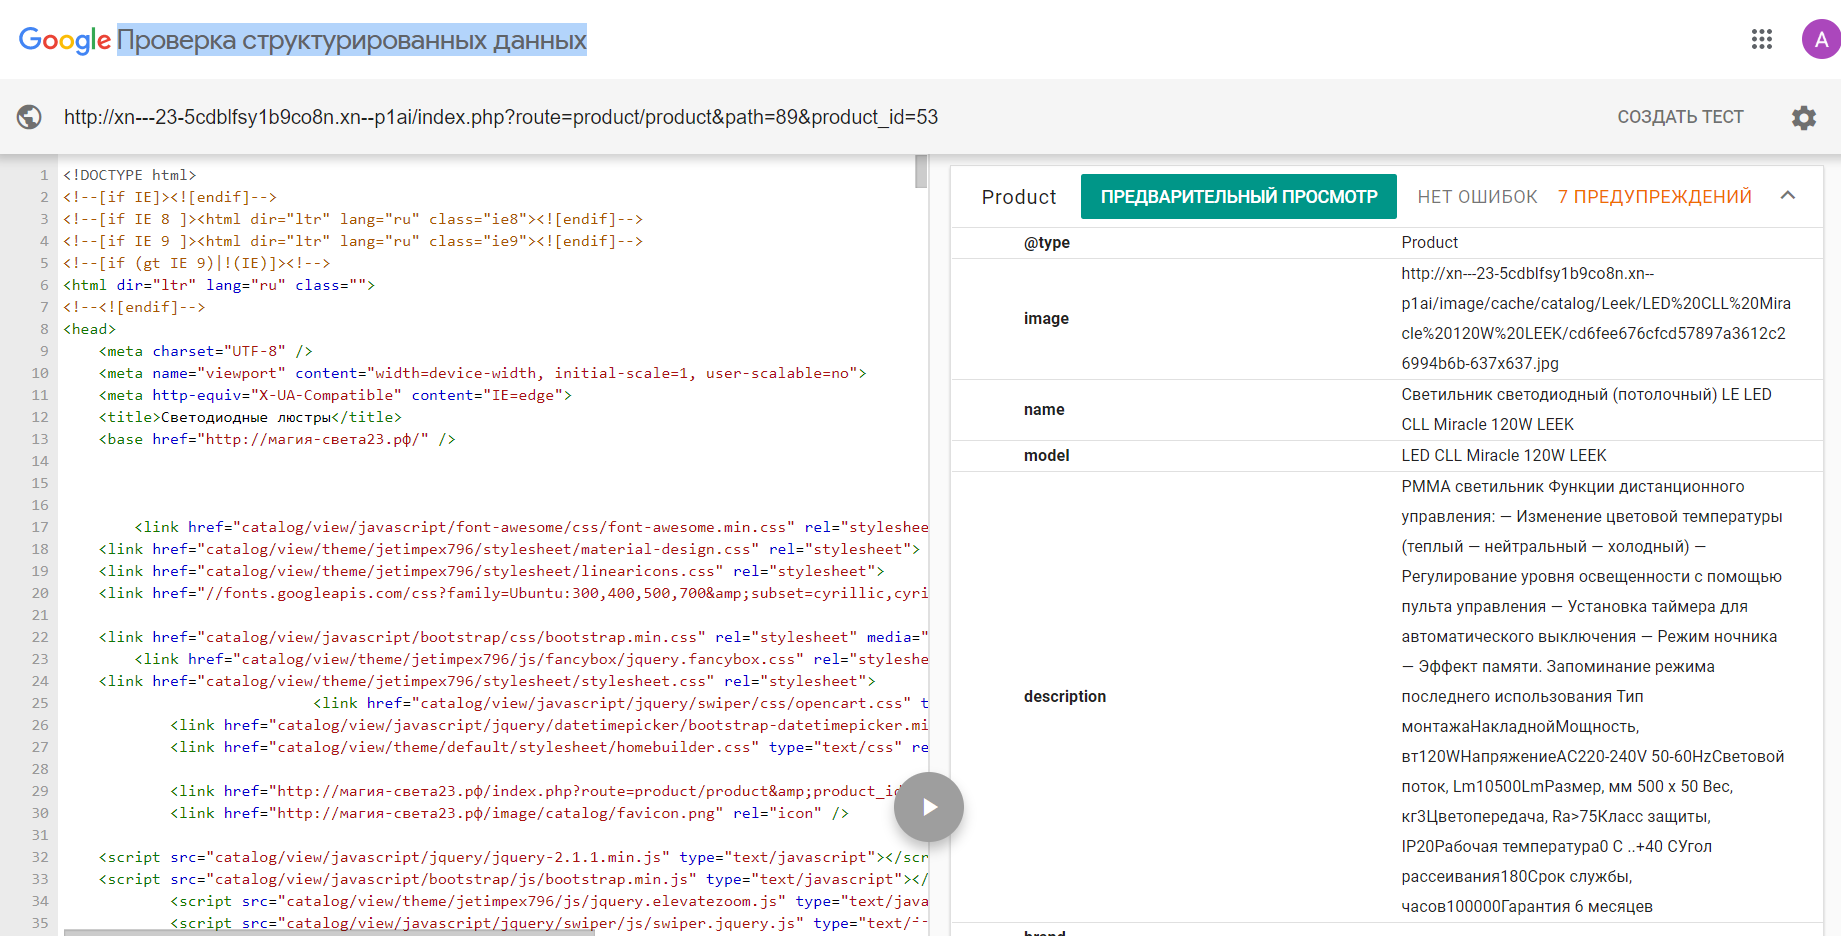1841x936 pixels.
Task: Click the X-UA-Compatible meta line
Action: point(336,395)
